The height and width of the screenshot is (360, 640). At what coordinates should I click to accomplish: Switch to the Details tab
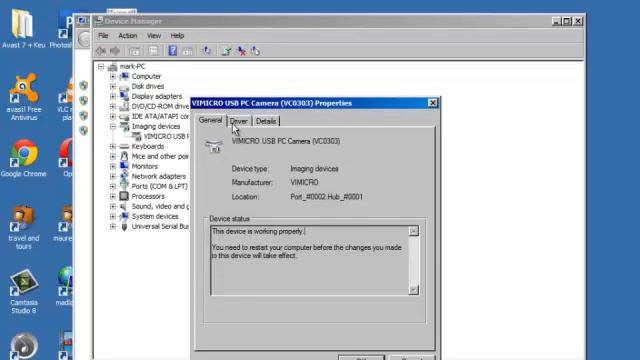tap(266, 121)
